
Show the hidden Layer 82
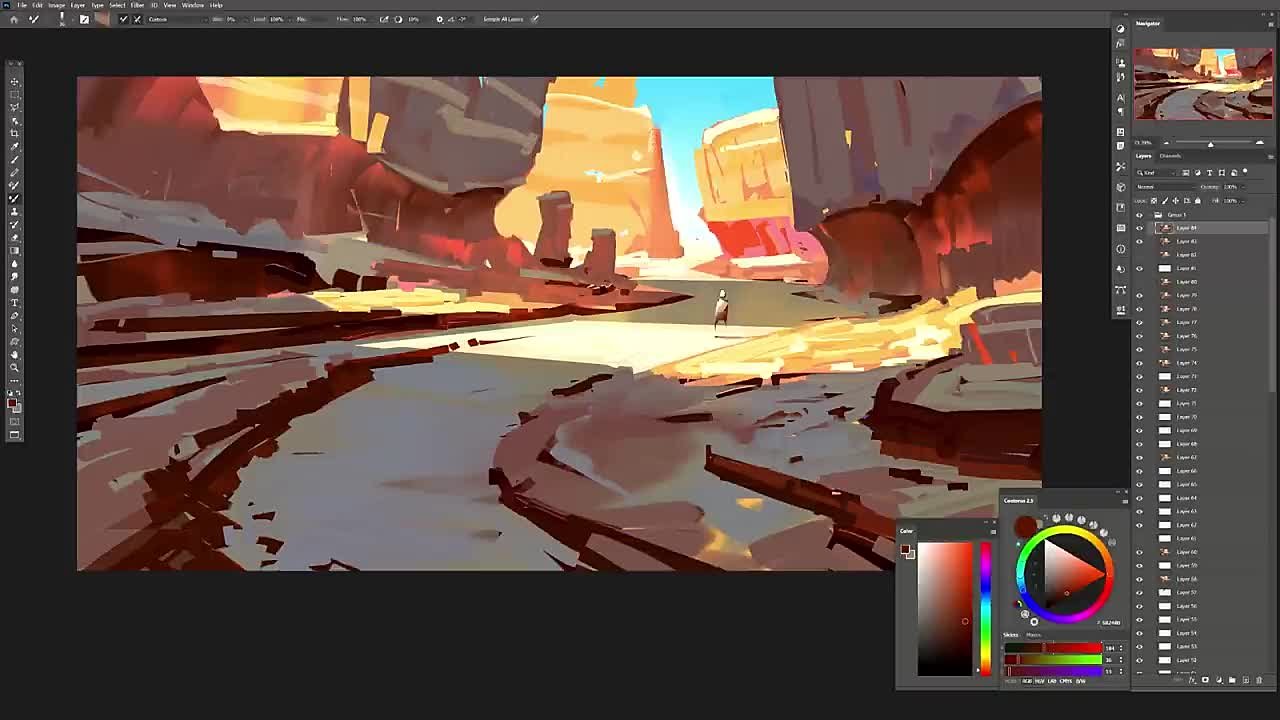(x=1139, y=255)
